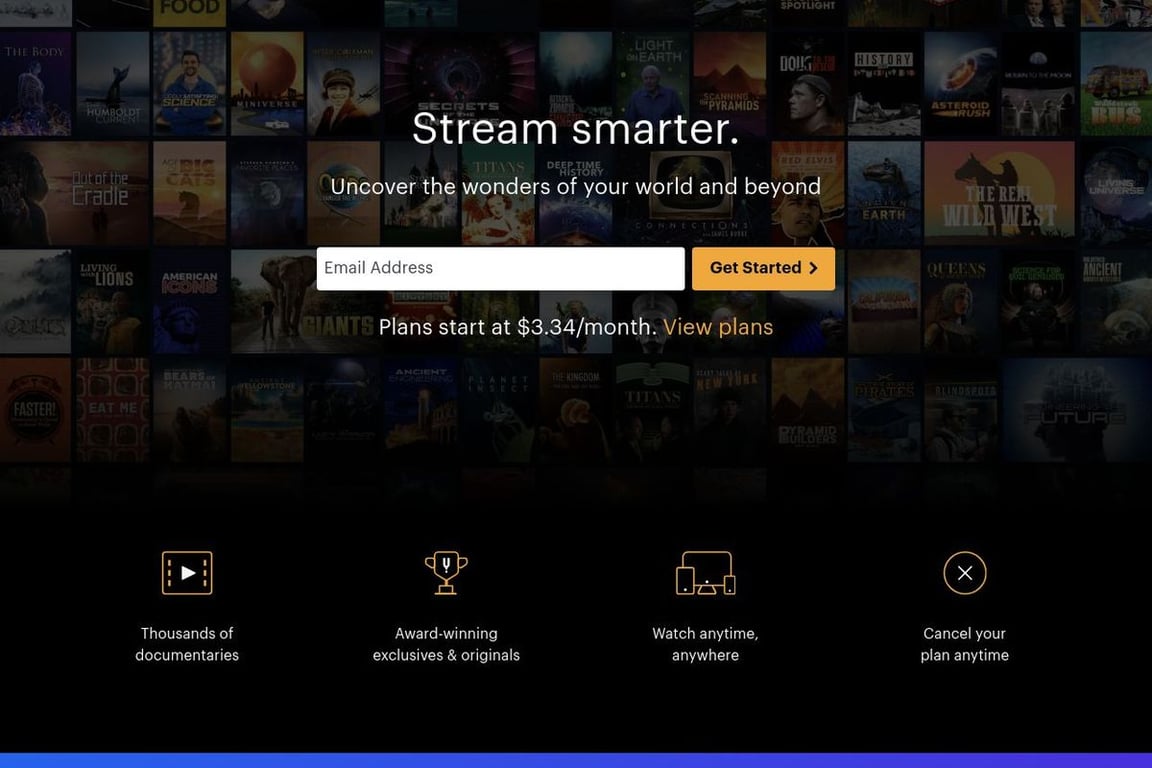This screenshot has height=768, width=1152.
Task: Open the Ancient Engineering poster
Action: (421, 410)
